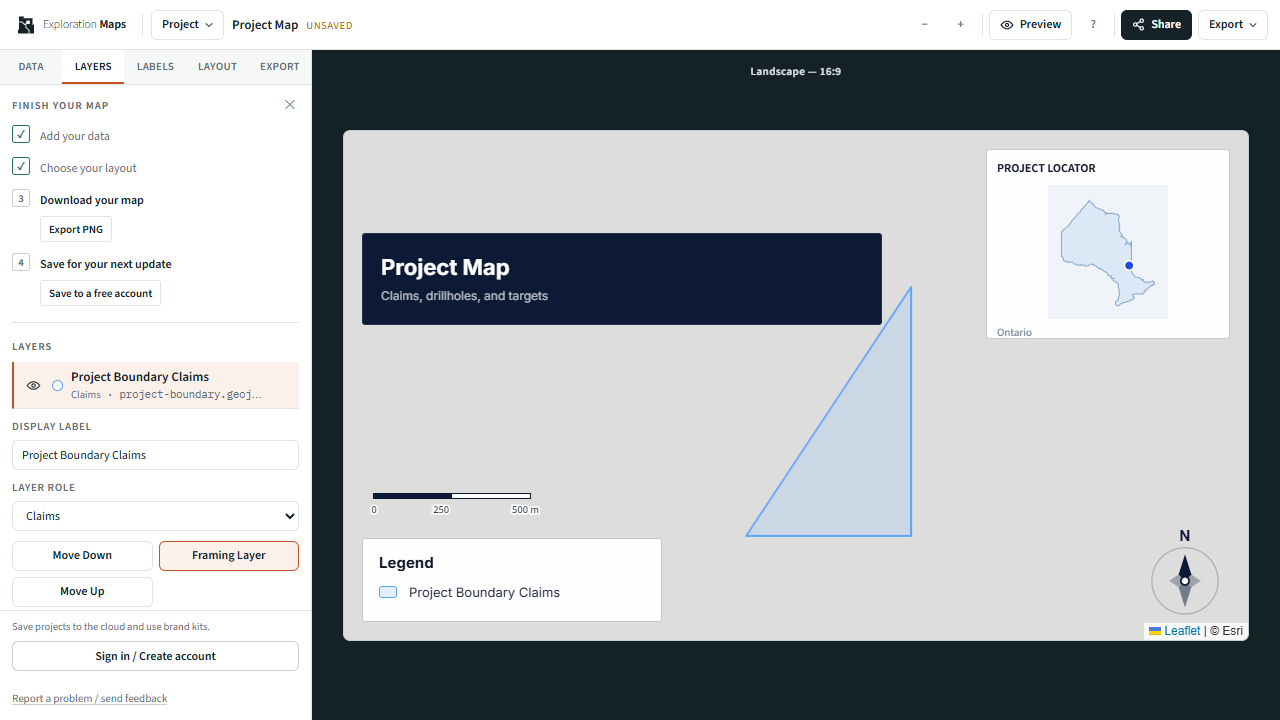Toggle the Choose your layout checkbox
The width and height of the screenshot is (1280, 720).
click(x=21, y=167)
